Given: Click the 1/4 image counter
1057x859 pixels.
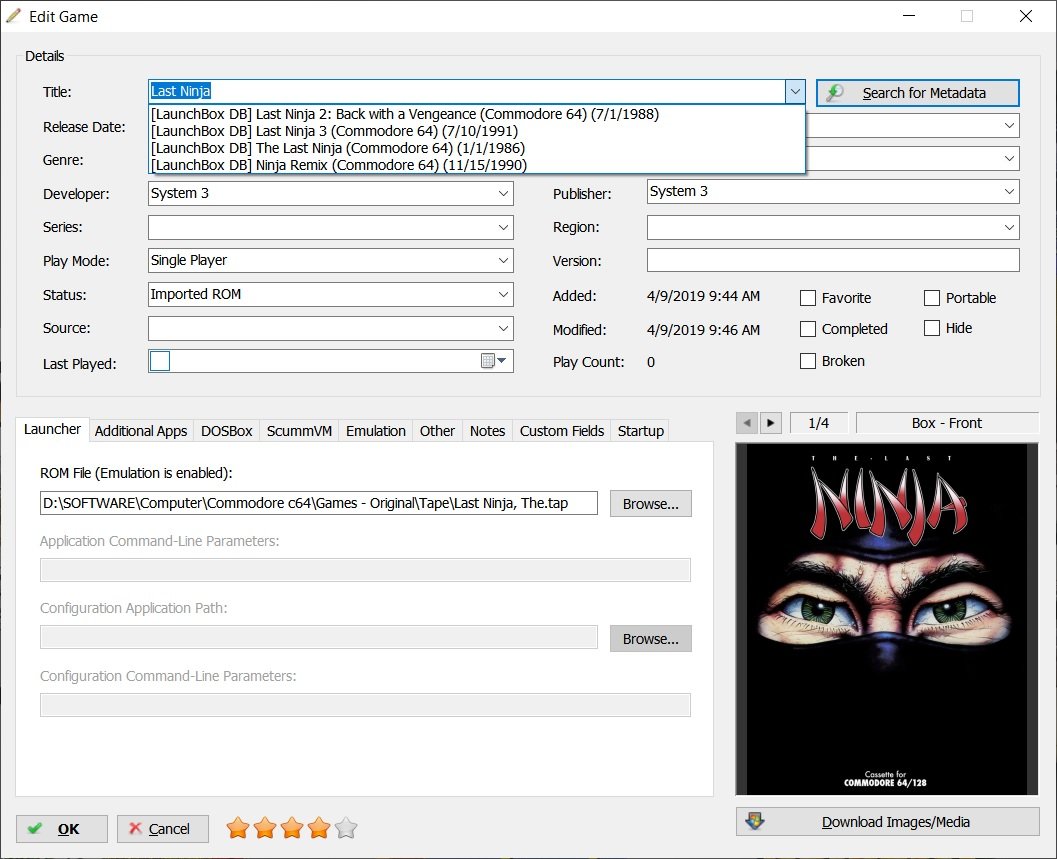Looking at the screenshot, I should tap(818, 423).
